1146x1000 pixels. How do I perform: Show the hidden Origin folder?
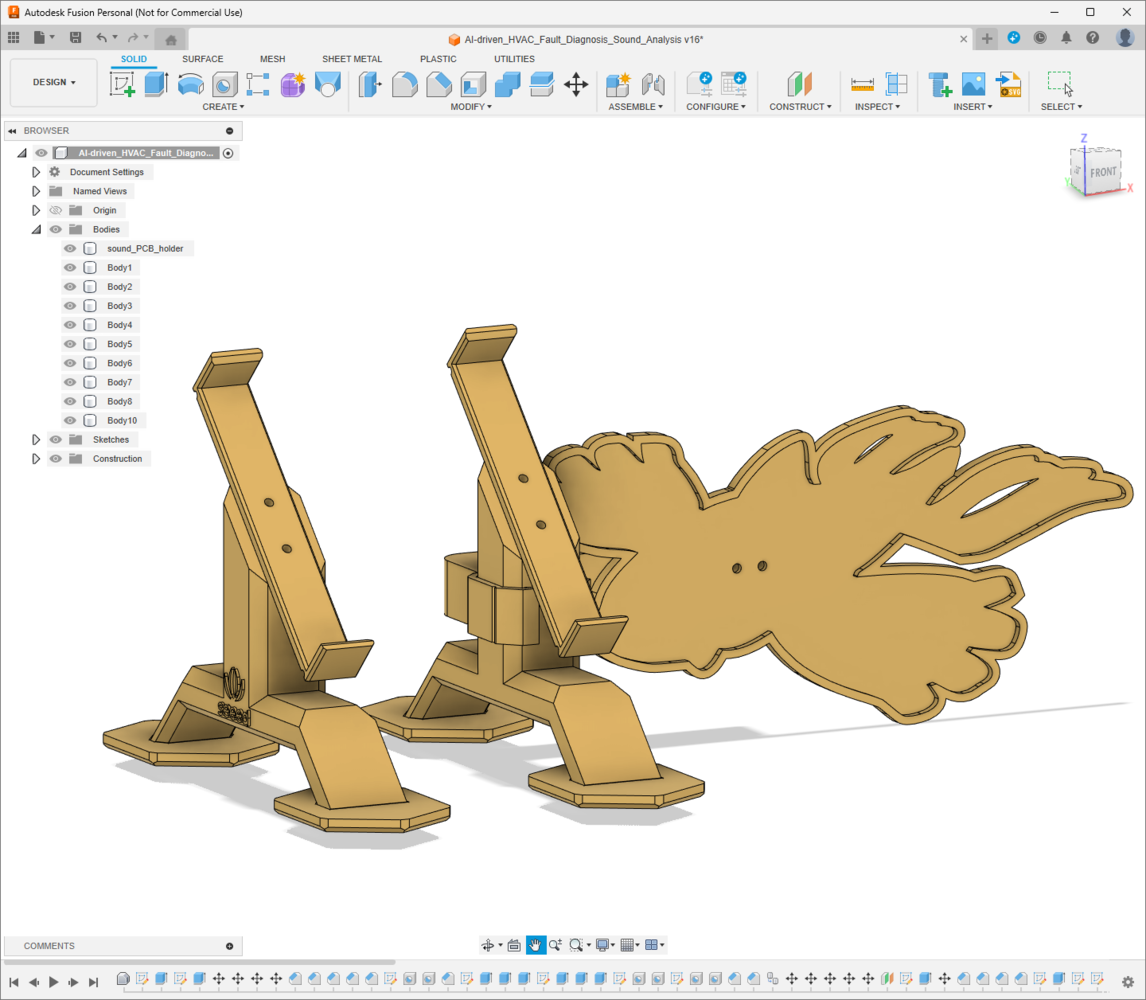(56, 211)
